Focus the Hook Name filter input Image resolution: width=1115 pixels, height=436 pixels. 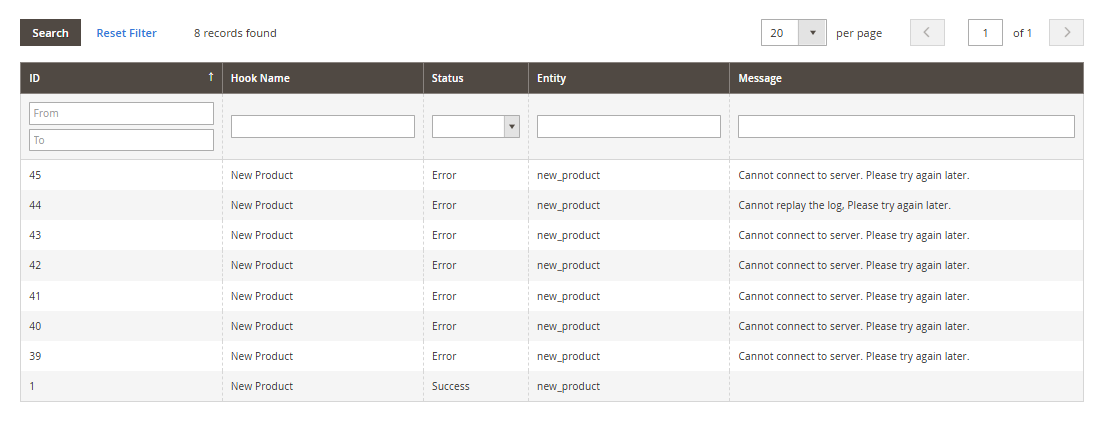pyautogui.click(x=322, y=126)
